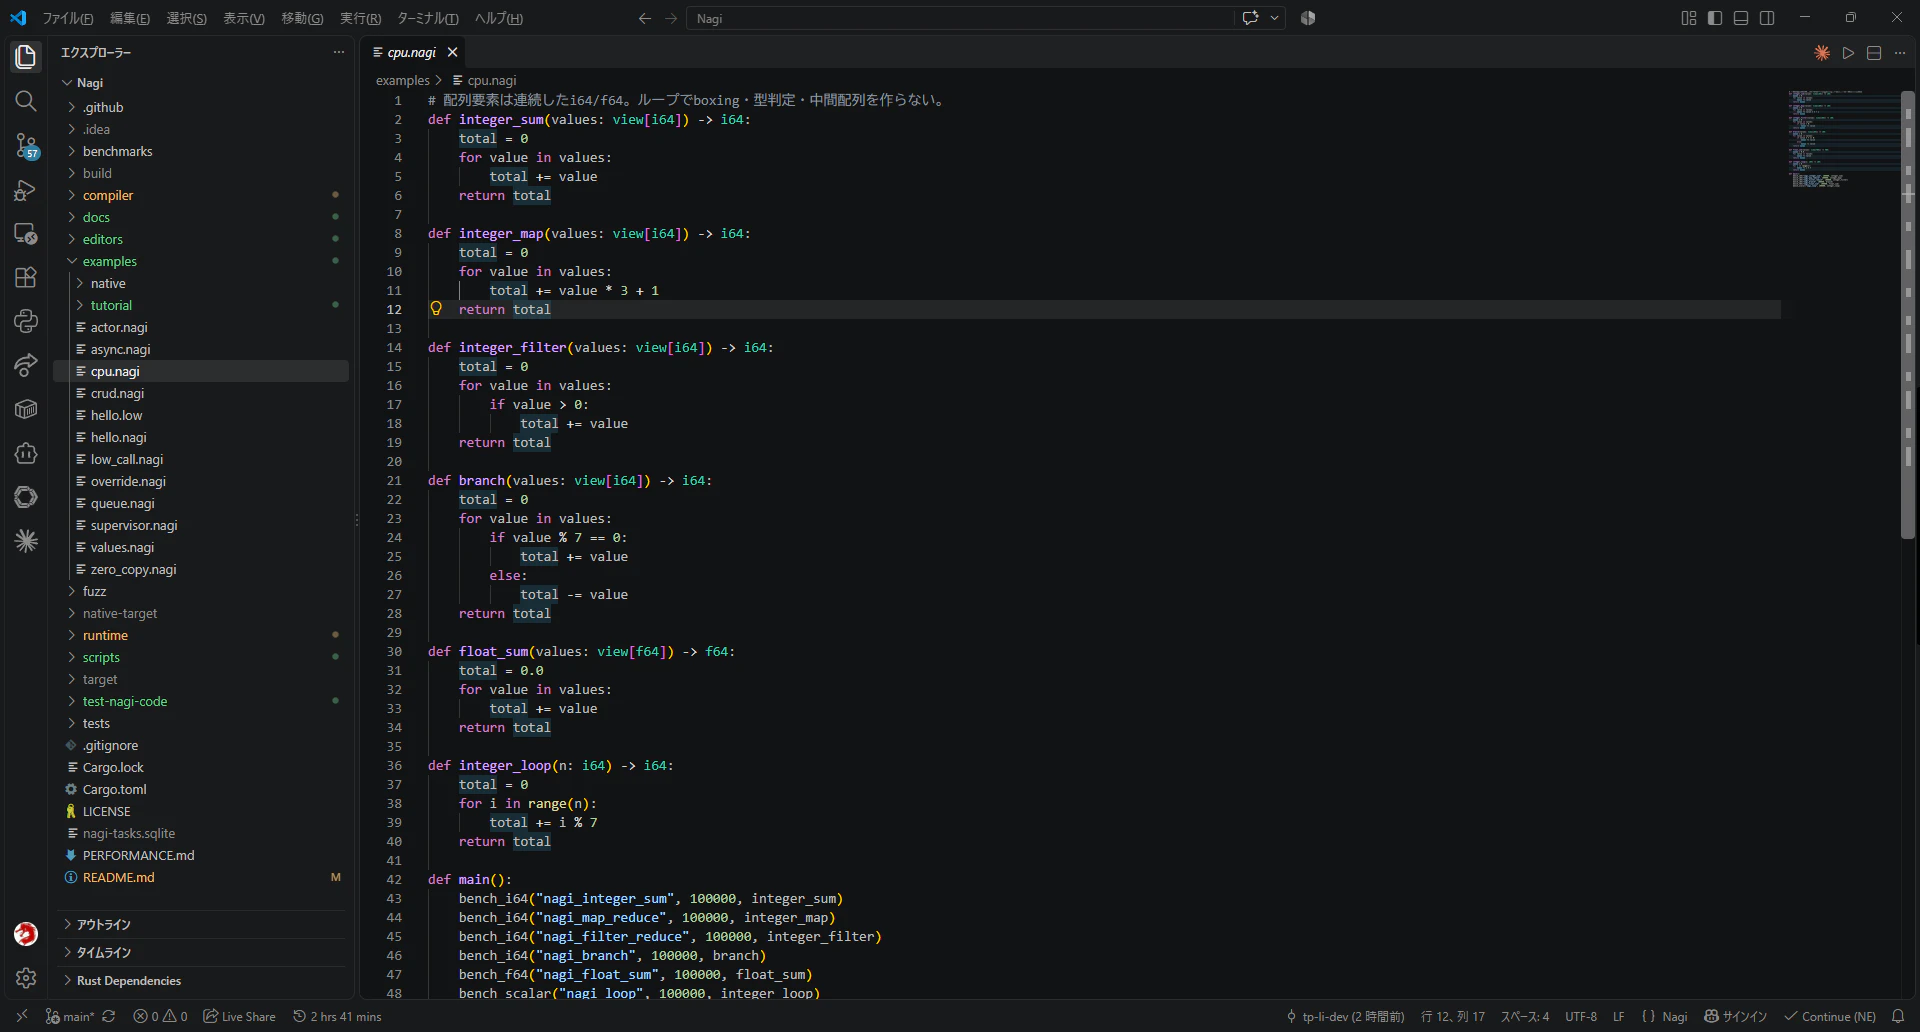Click the サインイン status bar button

(x=1736, y=1016)
